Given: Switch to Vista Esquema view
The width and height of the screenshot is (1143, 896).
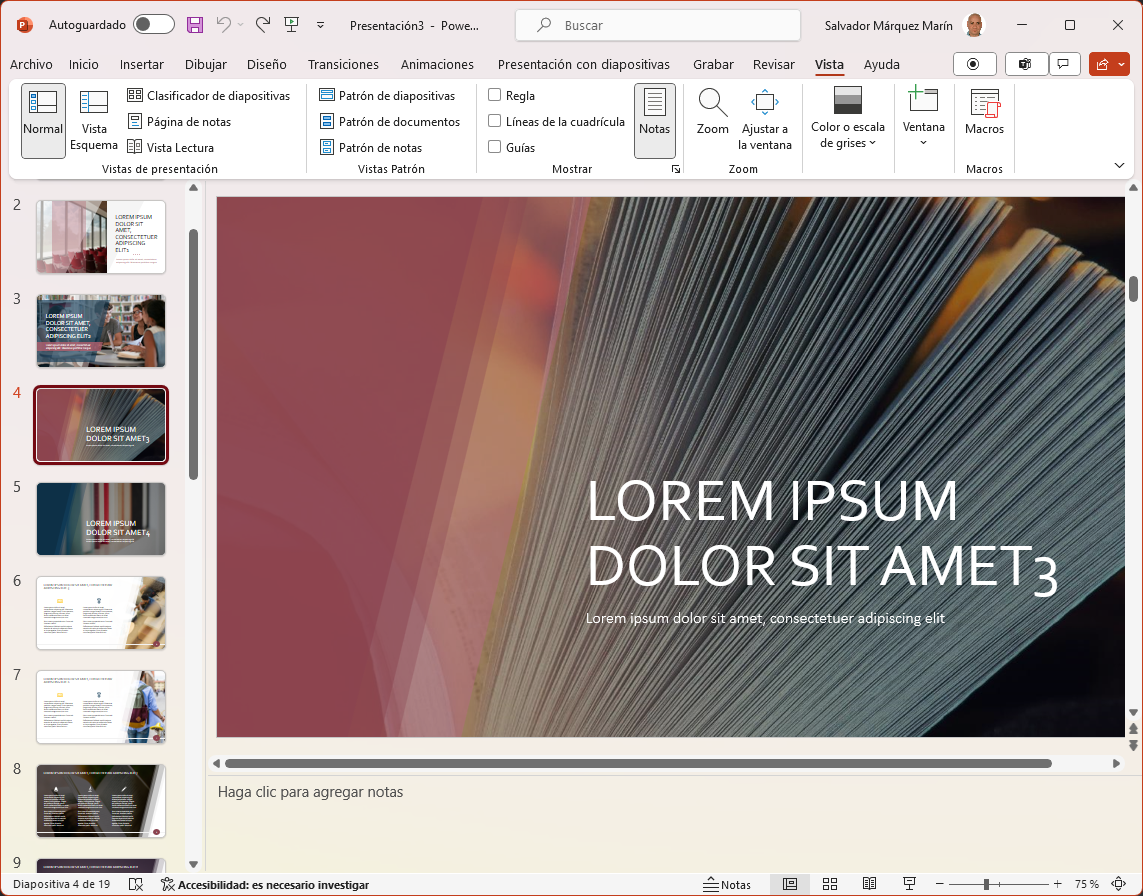Looking at the screenshot, I should click(x=93, y=120).
